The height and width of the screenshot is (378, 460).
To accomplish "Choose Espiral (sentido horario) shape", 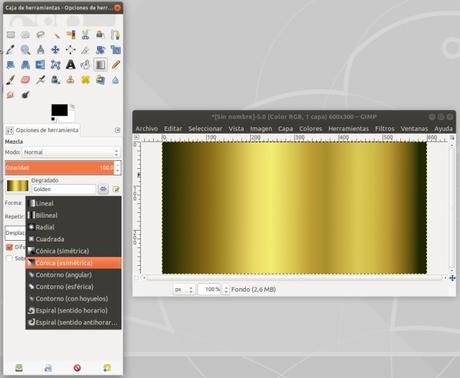I will [x=73, y=311].
